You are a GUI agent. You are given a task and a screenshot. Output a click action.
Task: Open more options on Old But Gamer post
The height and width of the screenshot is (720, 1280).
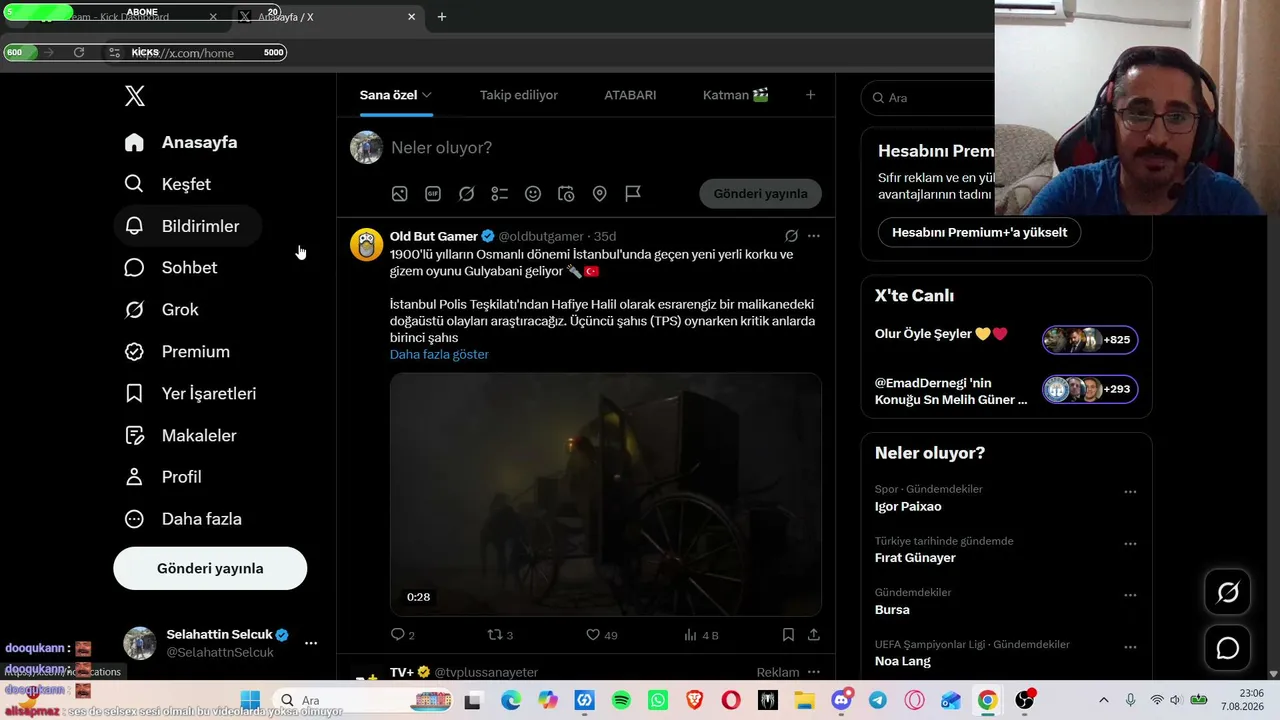(814, 236)
